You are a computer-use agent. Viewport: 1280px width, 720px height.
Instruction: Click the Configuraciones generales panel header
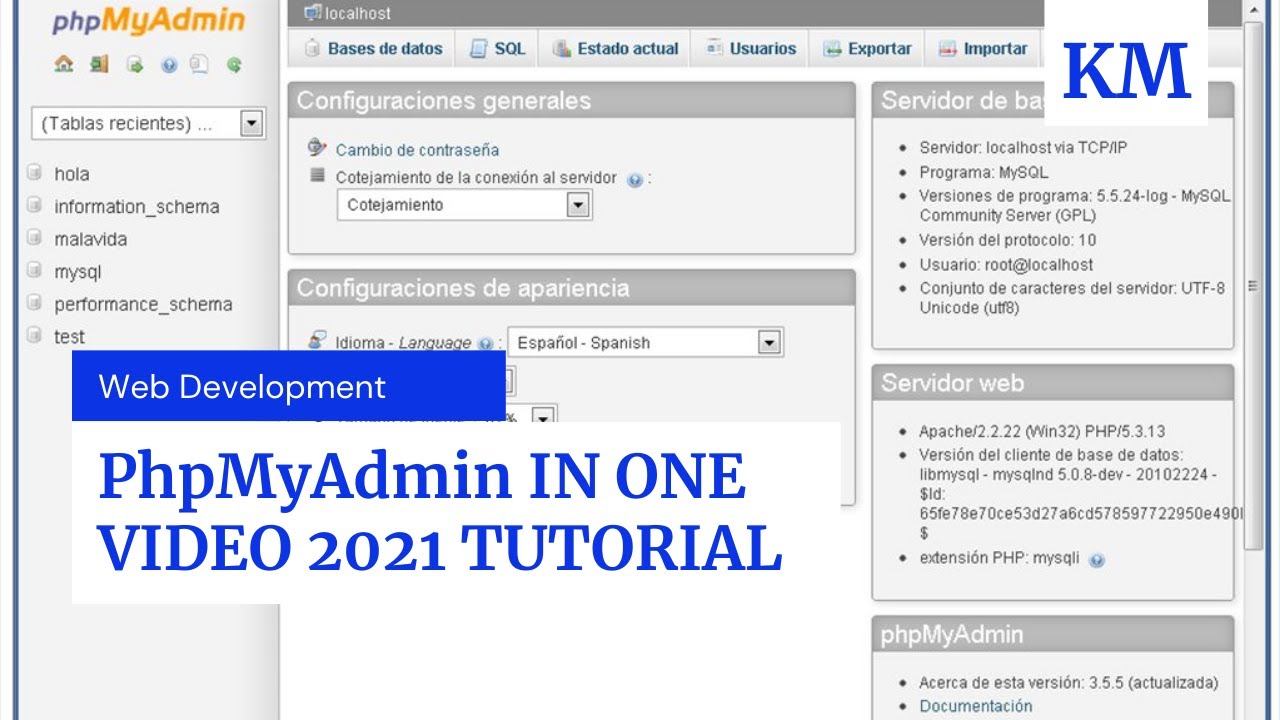(571, 101)
